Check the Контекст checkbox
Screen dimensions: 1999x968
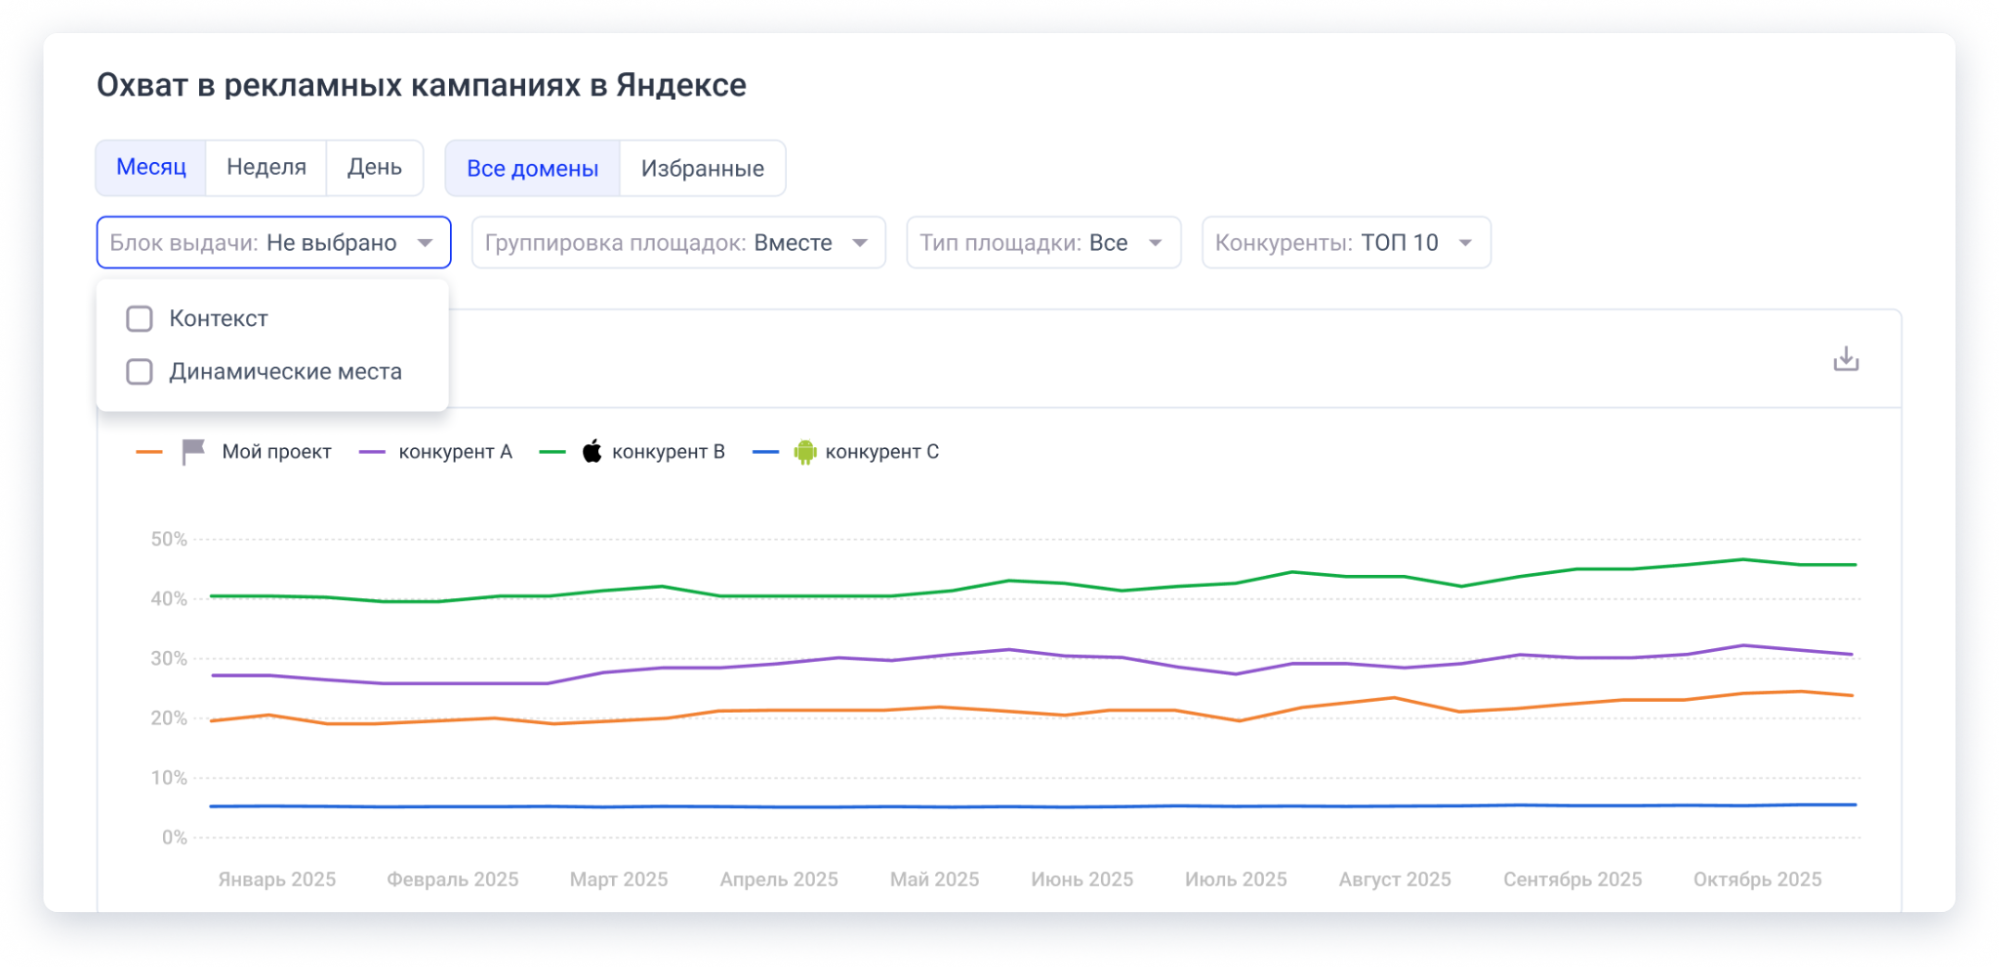point(139,319)
